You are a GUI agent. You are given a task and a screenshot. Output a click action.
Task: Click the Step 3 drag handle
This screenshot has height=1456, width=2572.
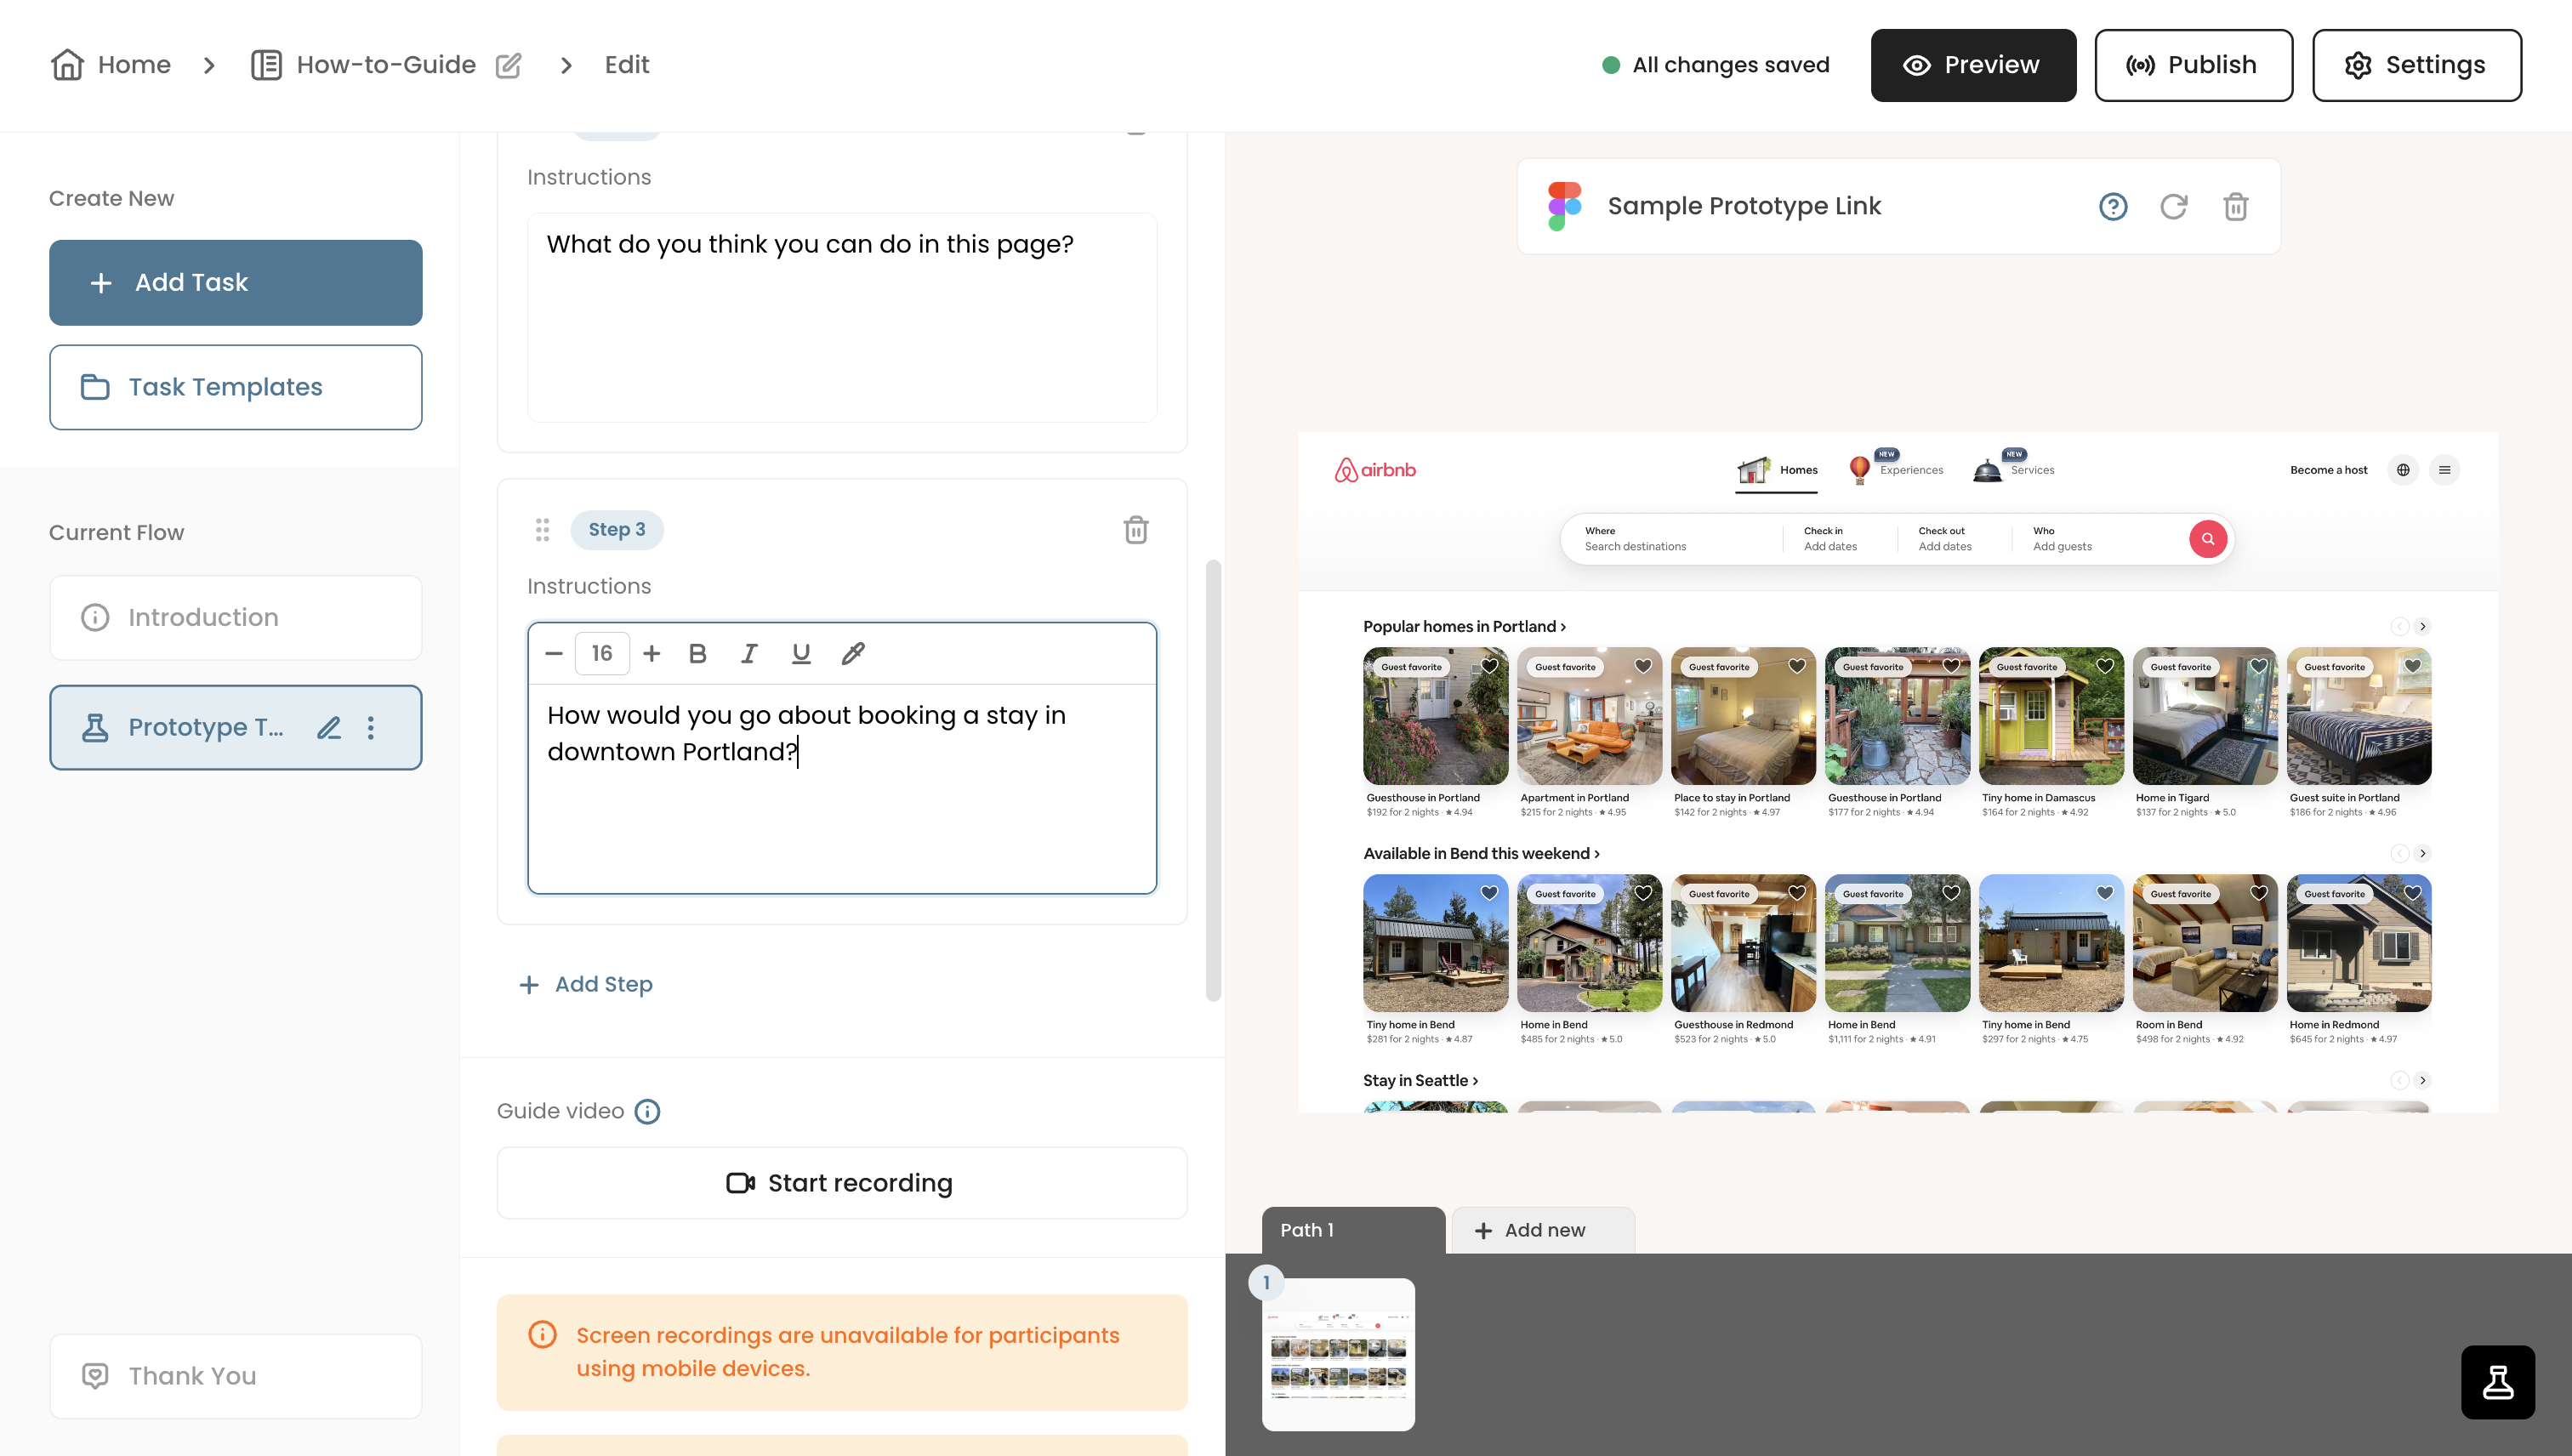542,529
